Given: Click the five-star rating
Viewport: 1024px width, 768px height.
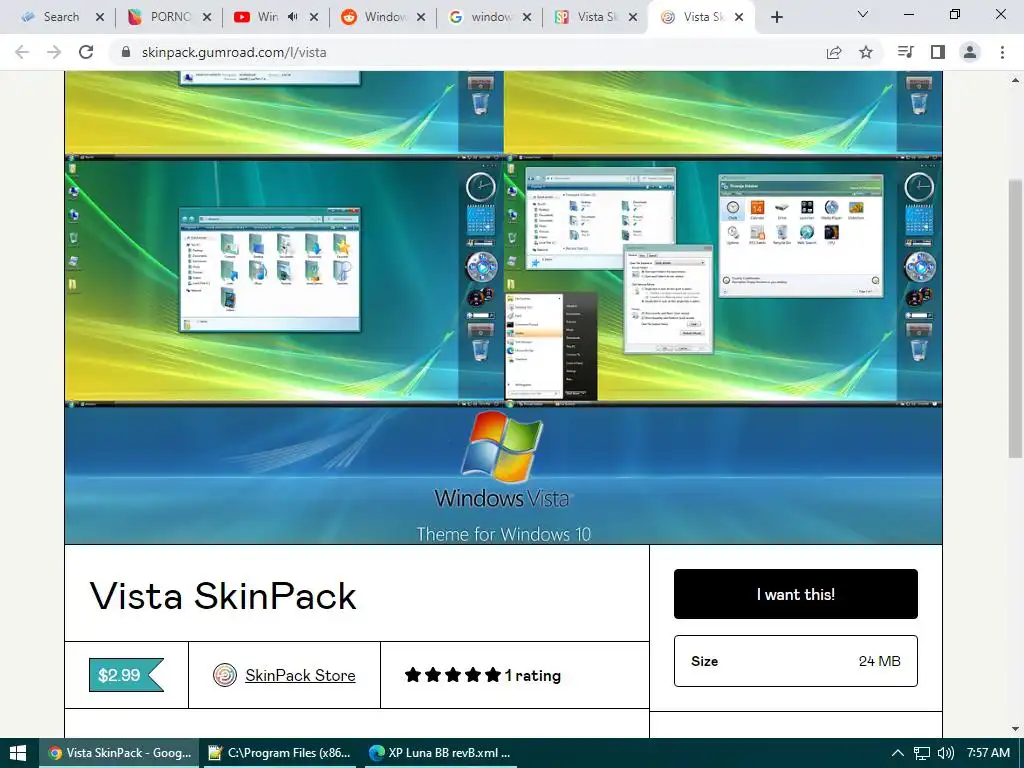Looking at the screenshot, I should (x=453, y=675).
